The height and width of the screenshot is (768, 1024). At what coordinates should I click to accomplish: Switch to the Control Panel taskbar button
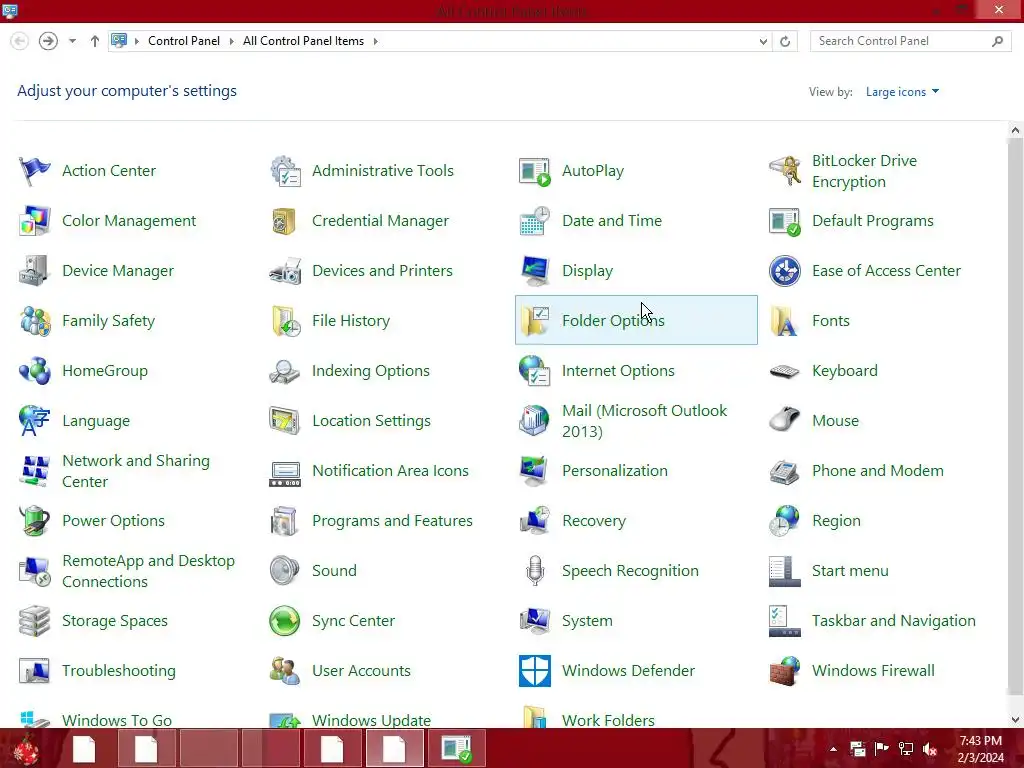456,748
